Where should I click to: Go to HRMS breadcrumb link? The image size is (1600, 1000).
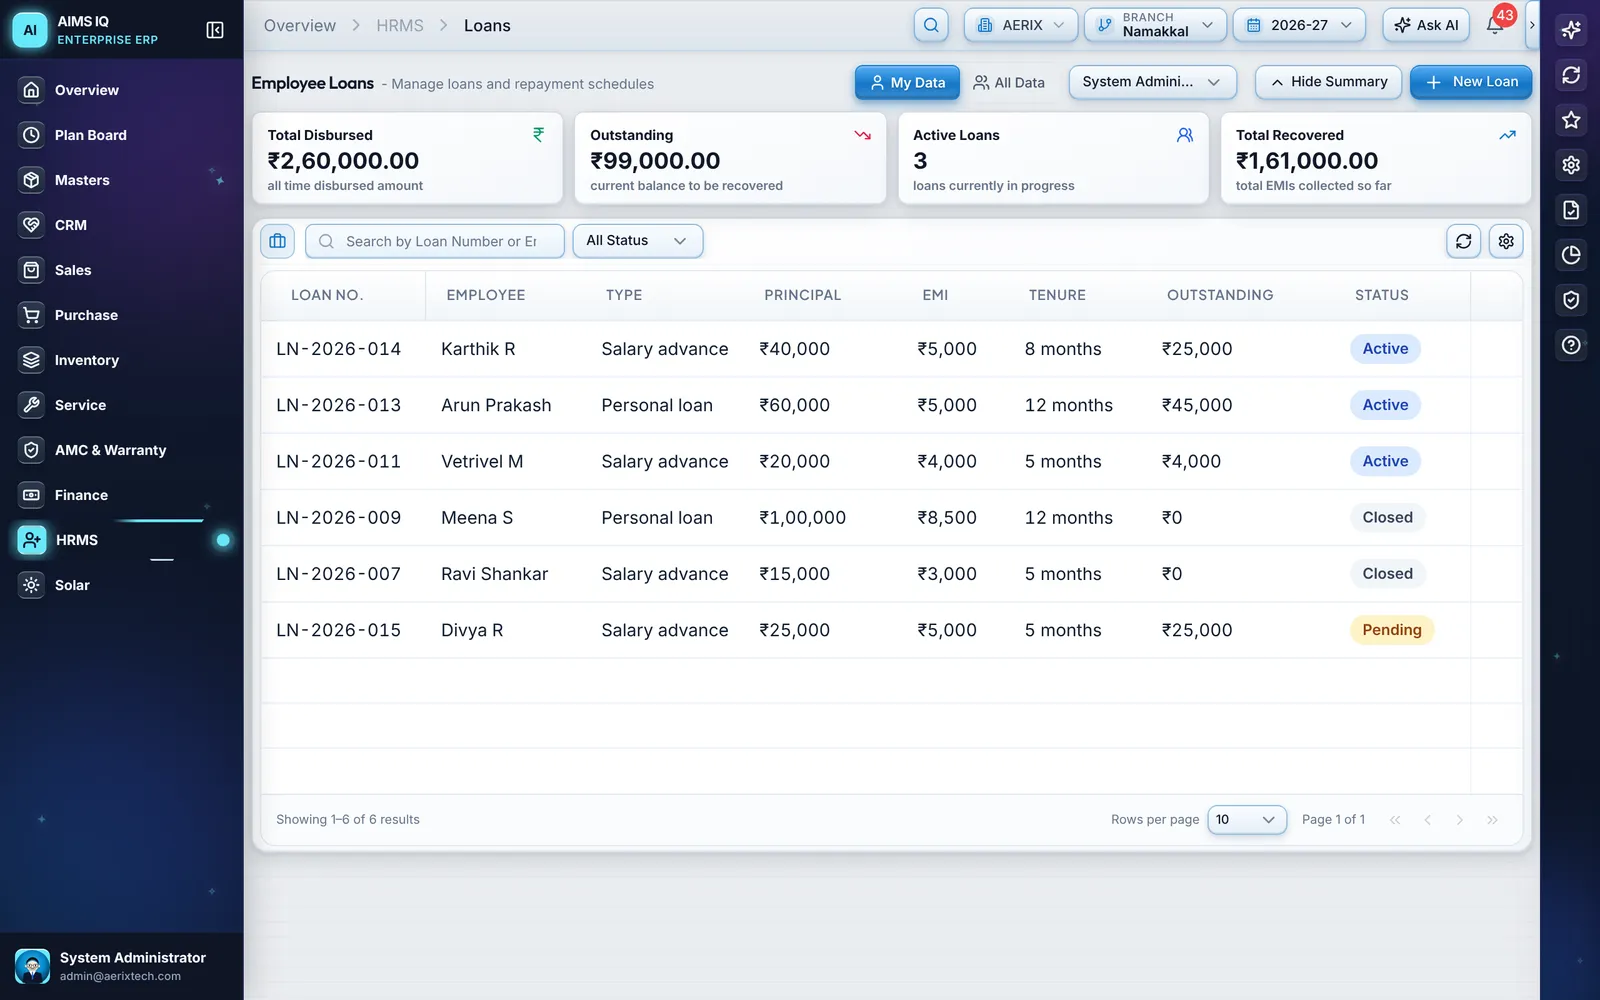tap(400, 26)
